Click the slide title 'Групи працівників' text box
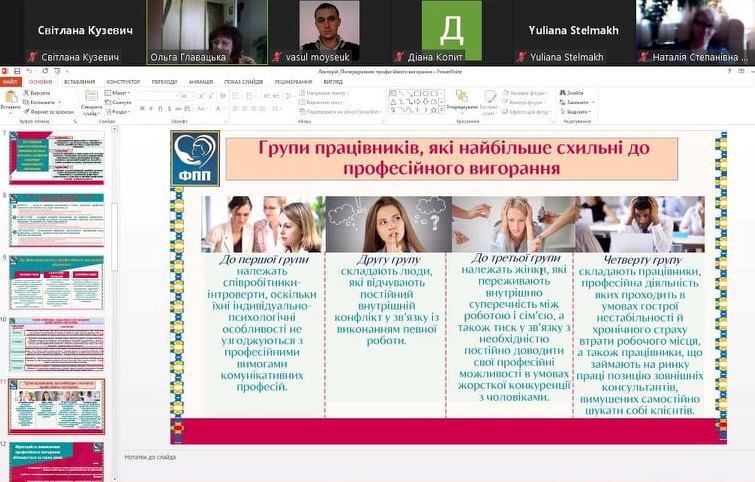The height and width of the screenshot is (482, 755). (452, 158)
